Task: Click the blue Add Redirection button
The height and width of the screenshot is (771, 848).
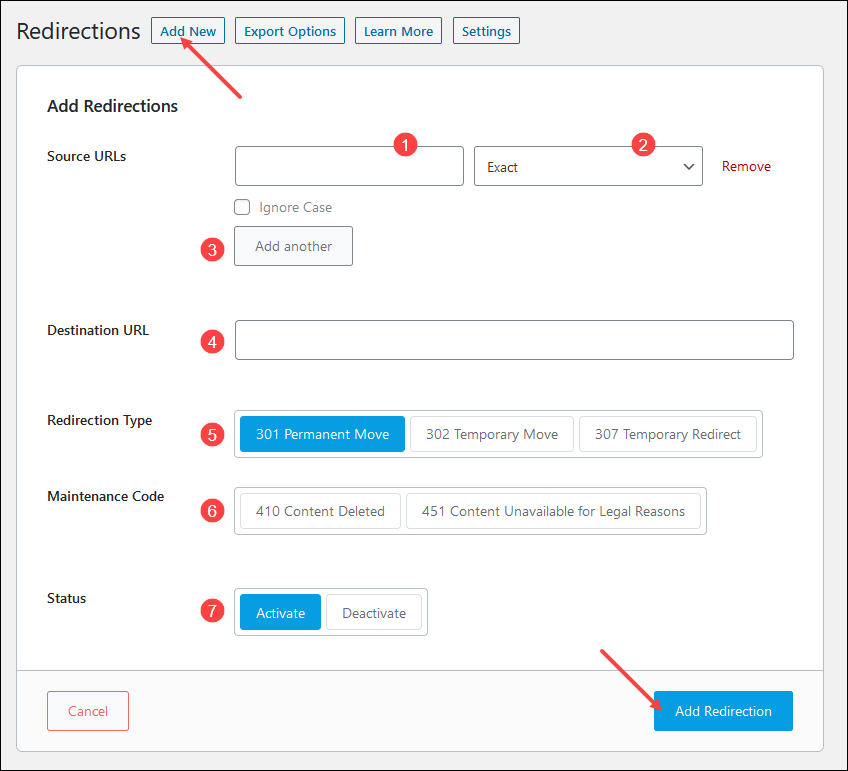Action: pos(723,711)
